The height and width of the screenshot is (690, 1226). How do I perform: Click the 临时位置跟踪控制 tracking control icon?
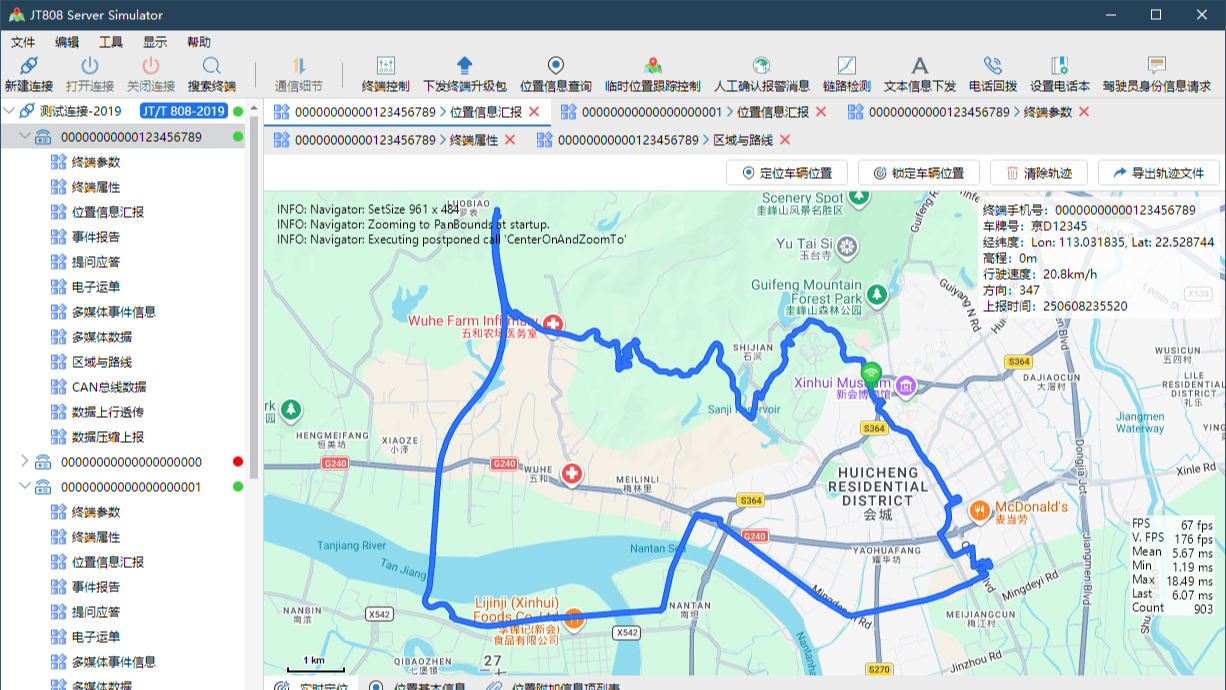(653, 66)
